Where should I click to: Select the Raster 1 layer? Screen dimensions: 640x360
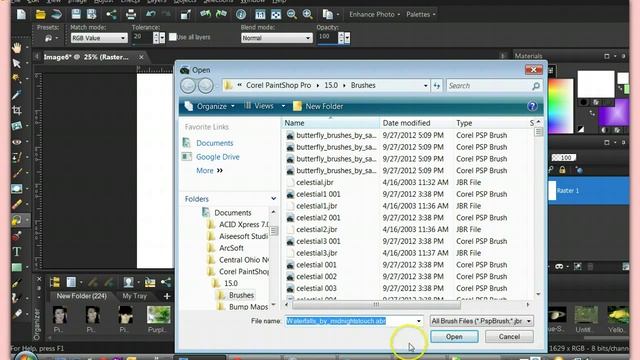[589, 191]
